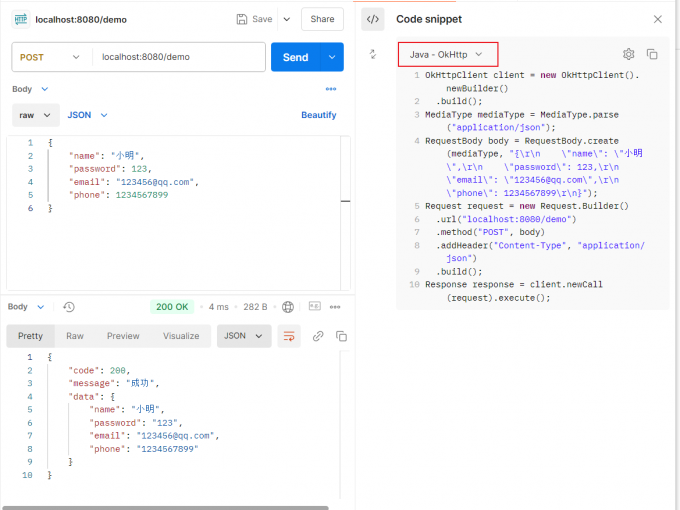The image size is (680, 510).
Task: Copy the code snippet to clipboard
Action: coord(652,54)
